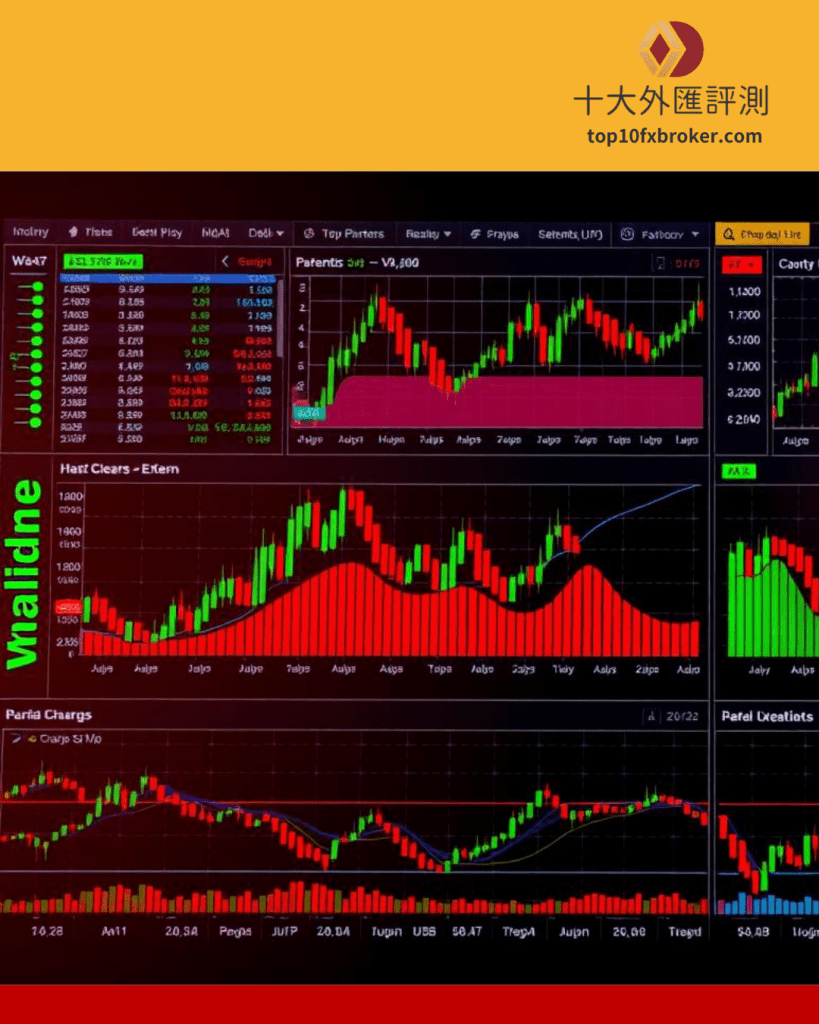Click the red price marker on Hart Clears axis

point(69,606)
